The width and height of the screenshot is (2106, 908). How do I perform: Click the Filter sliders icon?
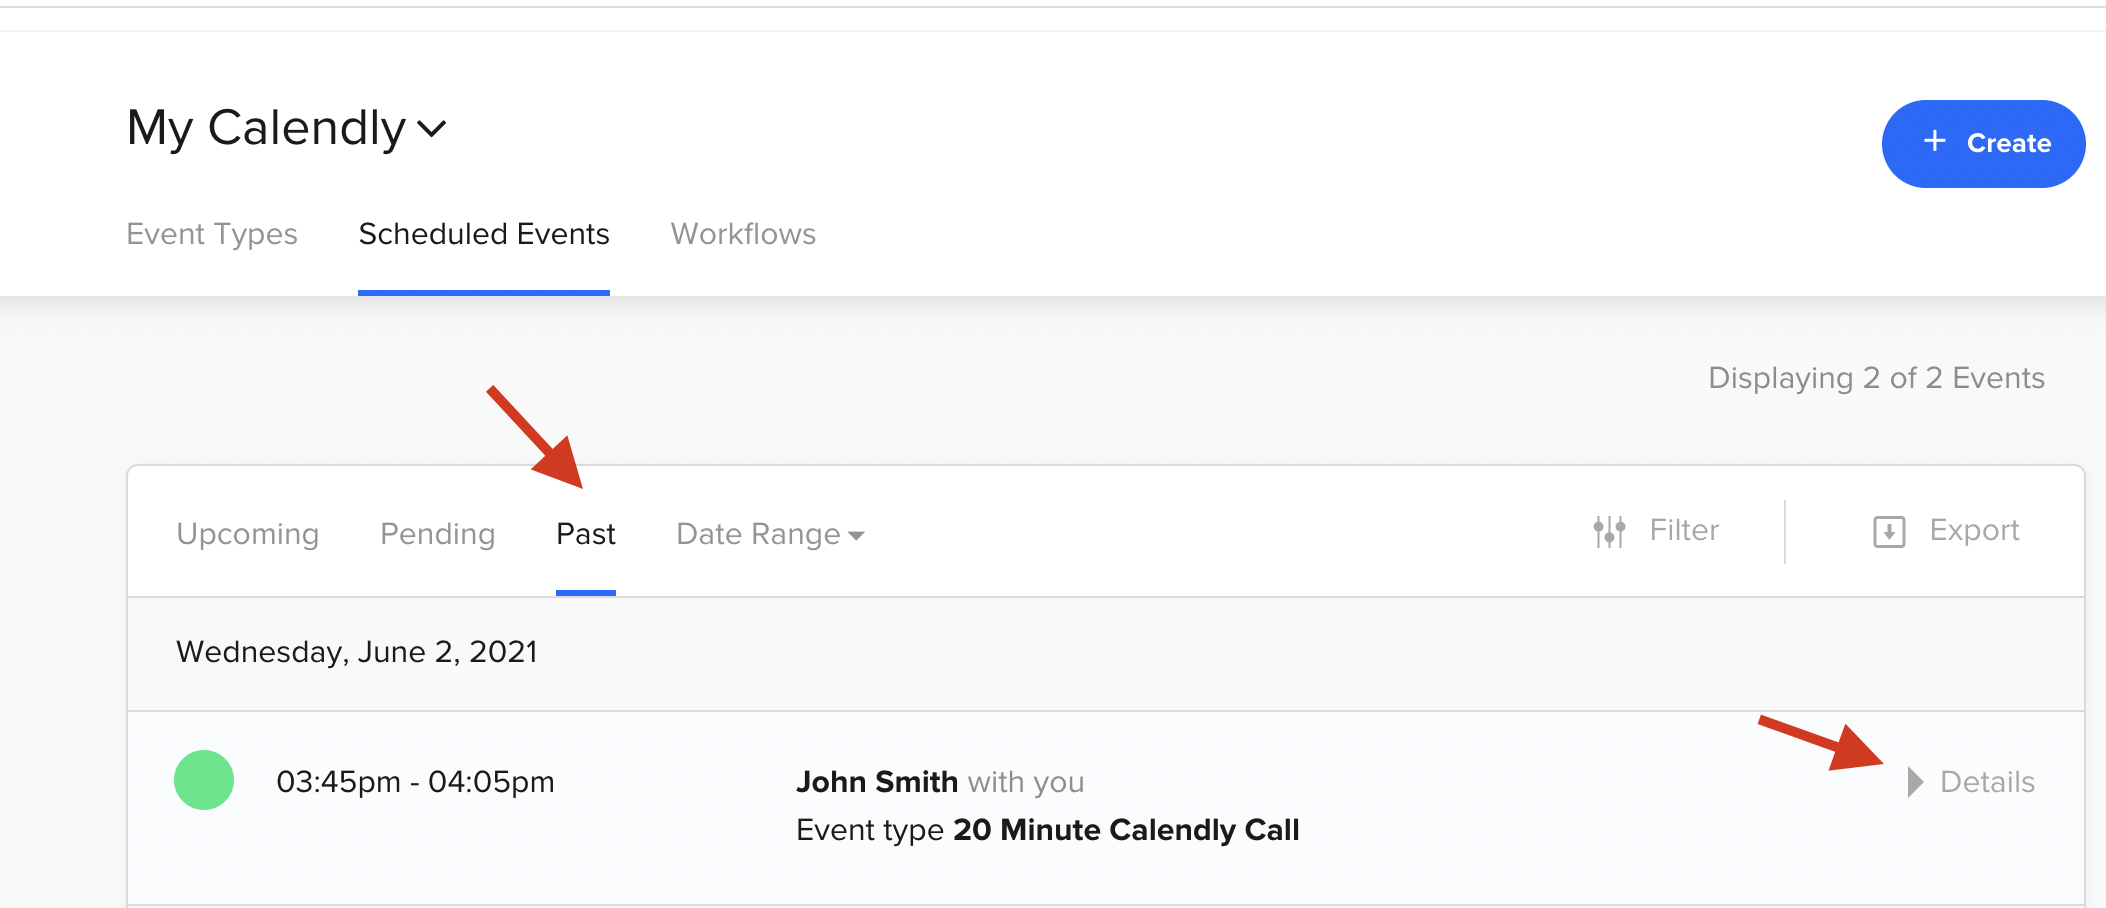[1609, 531]
